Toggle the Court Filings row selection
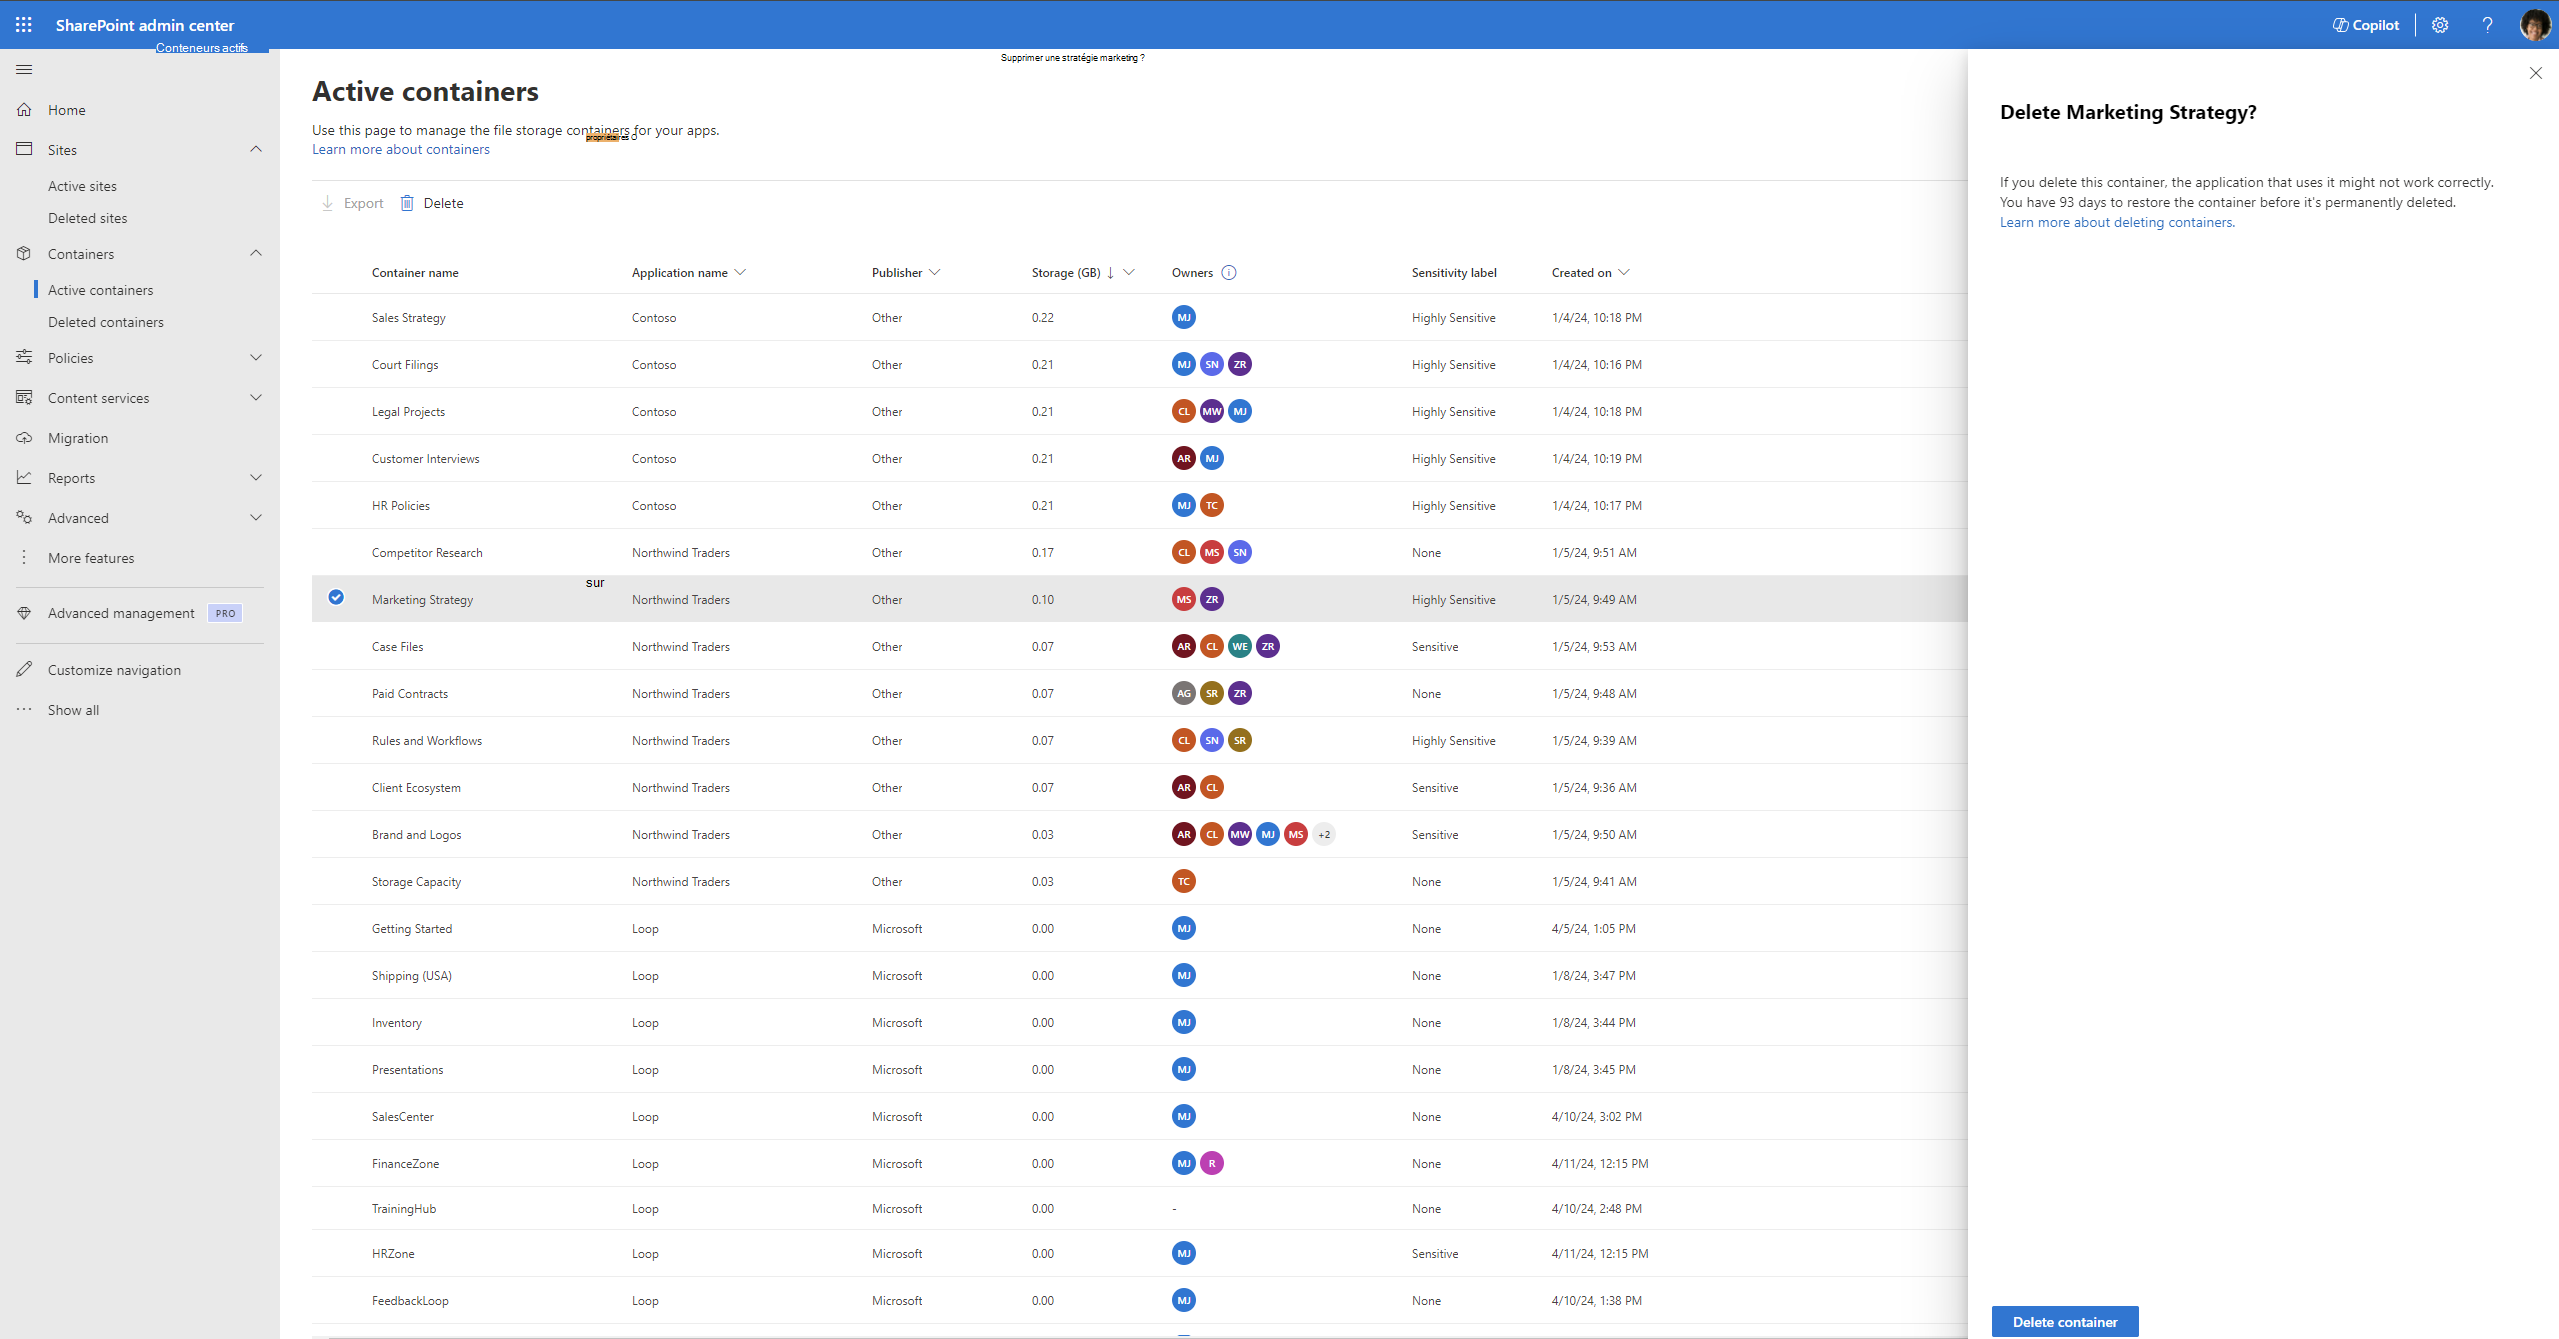 tap(333, 364)
